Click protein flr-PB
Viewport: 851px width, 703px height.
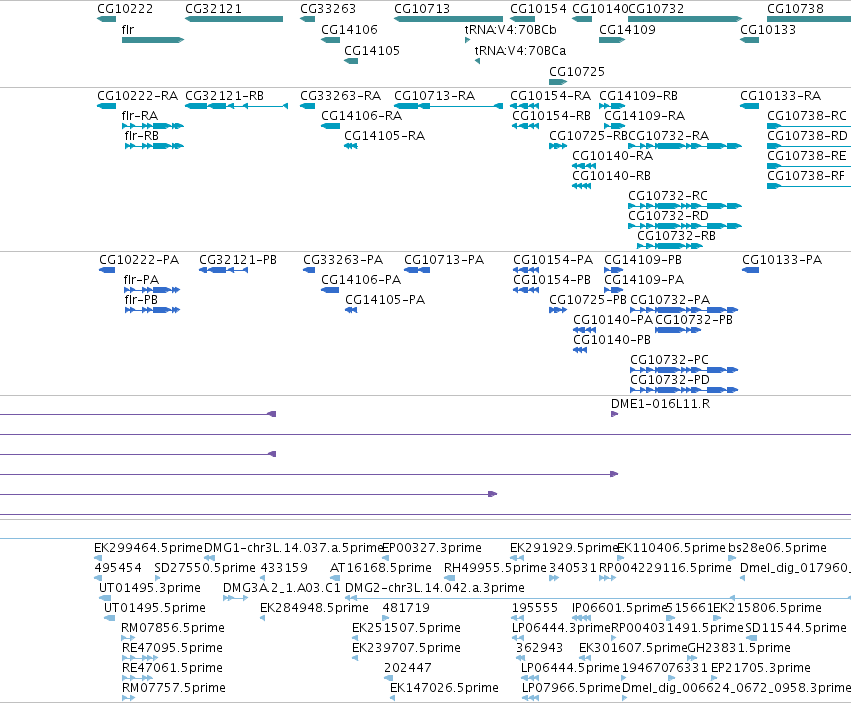point(141,300)
